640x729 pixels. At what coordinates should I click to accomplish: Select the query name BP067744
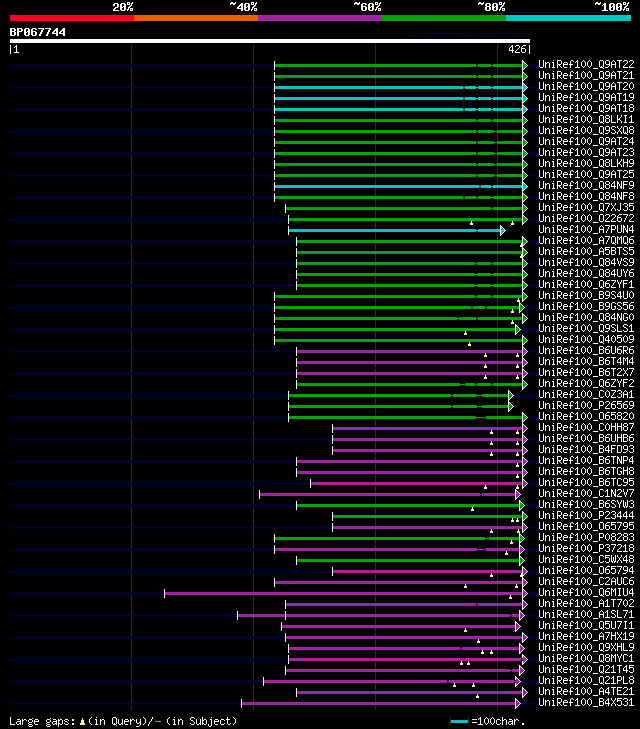pyautogui.click(x=38, y=32)
